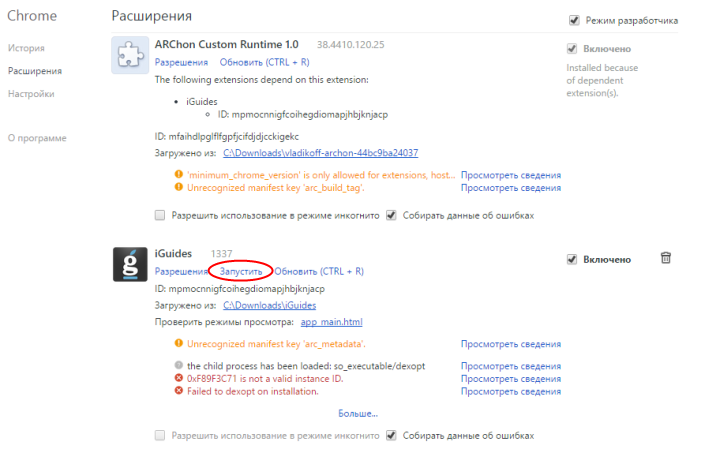Toggle Включено checkbox for iGuides
Viewport: 720px width, 449px height.
point(572,259)
